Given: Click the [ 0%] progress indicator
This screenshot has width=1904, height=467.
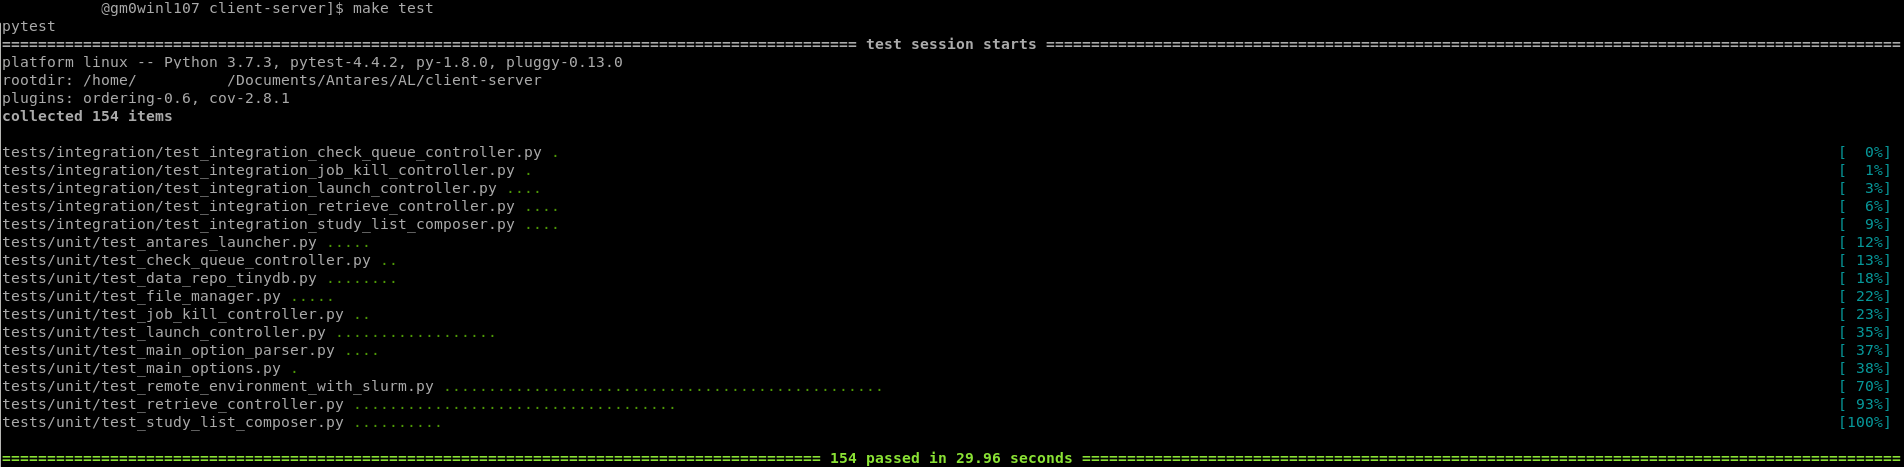Looking at the screenshot, I should (x=1865, y=152).
